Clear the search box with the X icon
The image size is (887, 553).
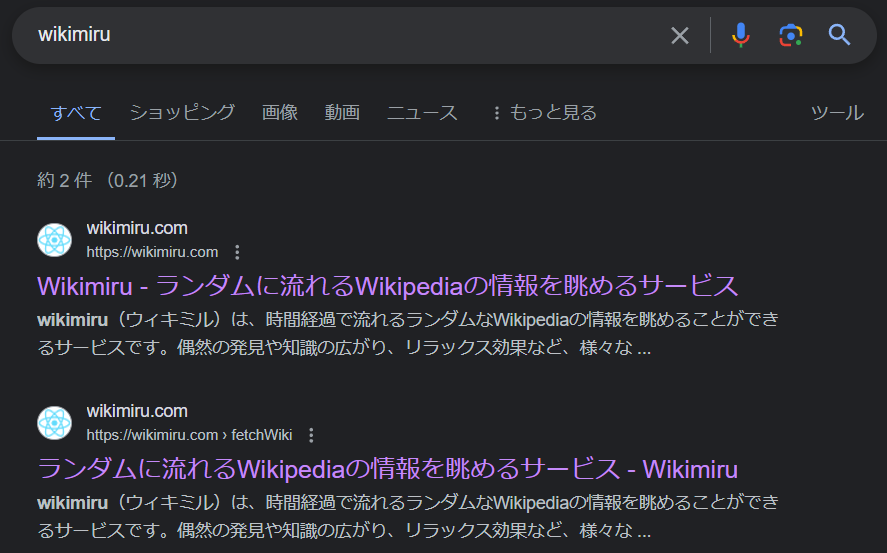[679, 35]
